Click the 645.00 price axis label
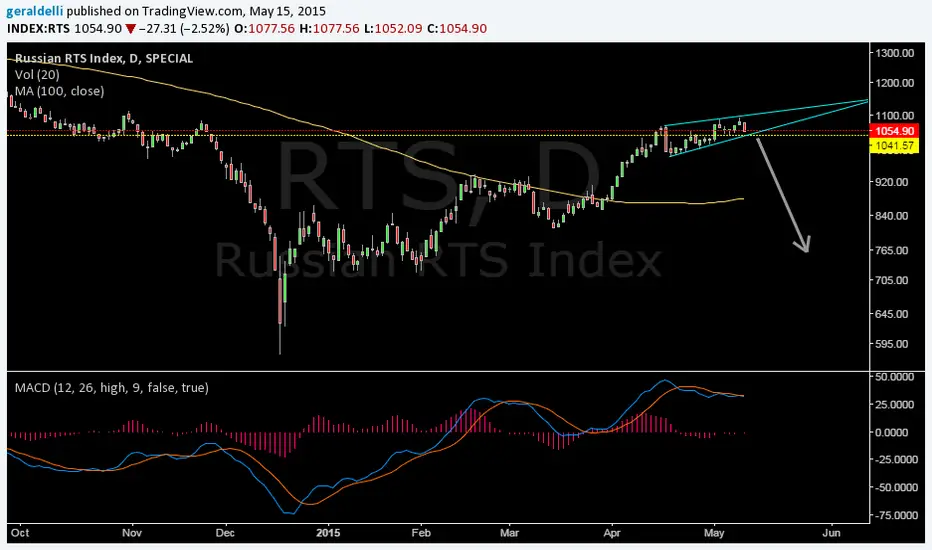The image size is (932, 550). 891,314
